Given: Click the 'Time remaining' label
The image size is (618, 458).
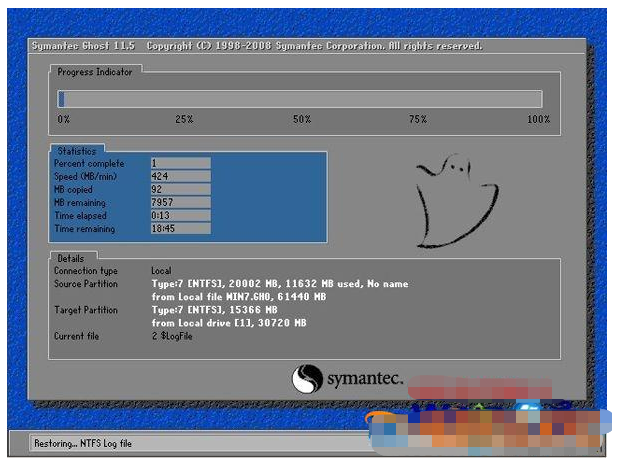Looking at the screenshot, I should [x=85, y=229].
